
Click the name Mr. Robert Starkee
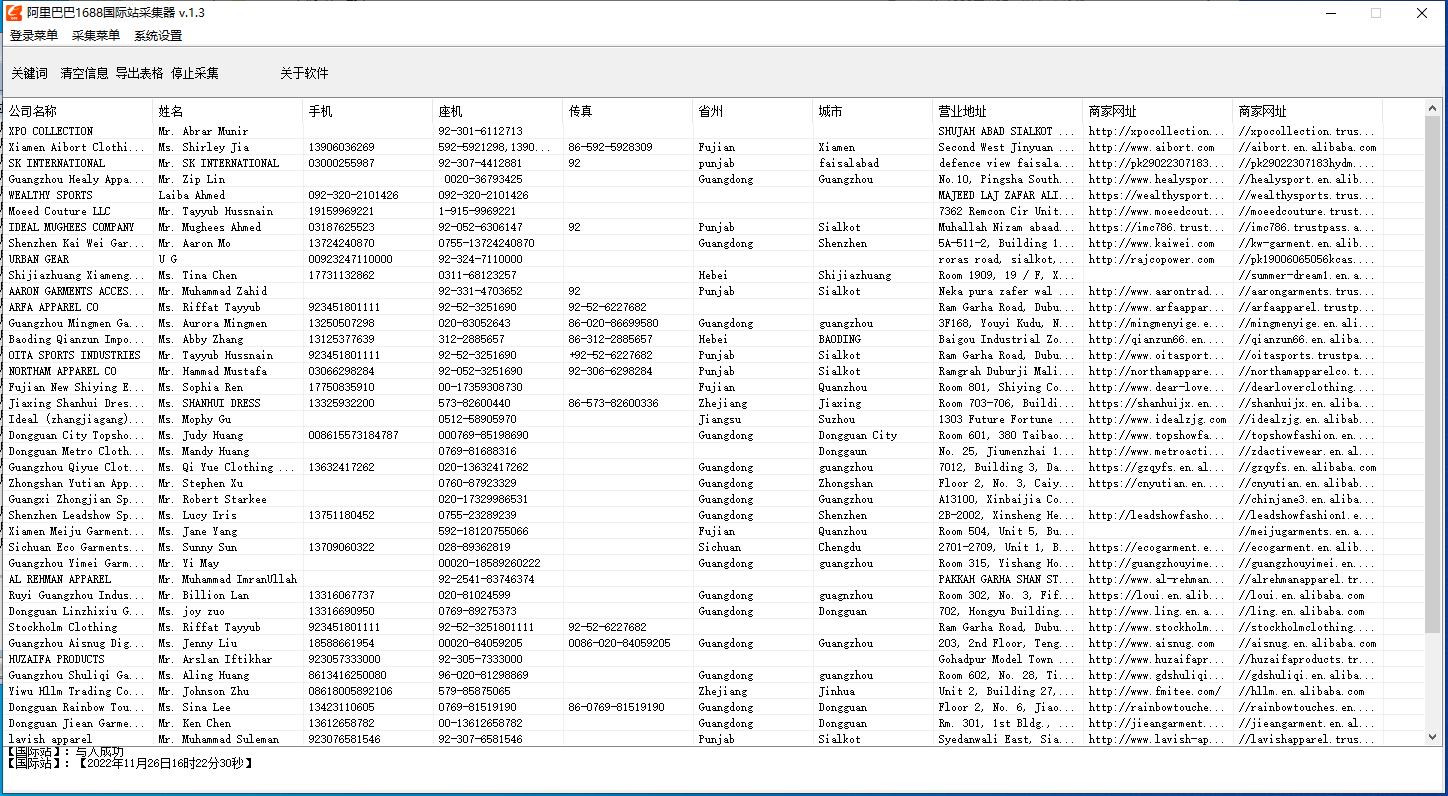(x=212, y=499)
